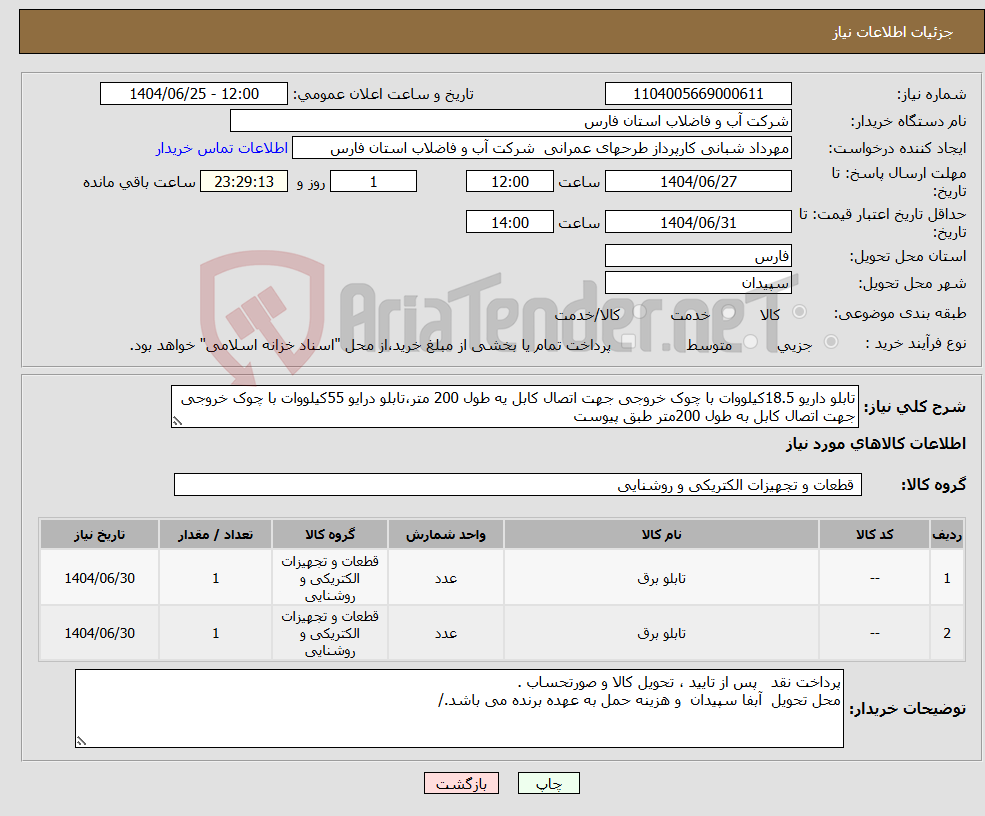Viewport: 985px width, 816px height.
Task: Click the شماره نیاز number field
Action: tap(697, 93)
